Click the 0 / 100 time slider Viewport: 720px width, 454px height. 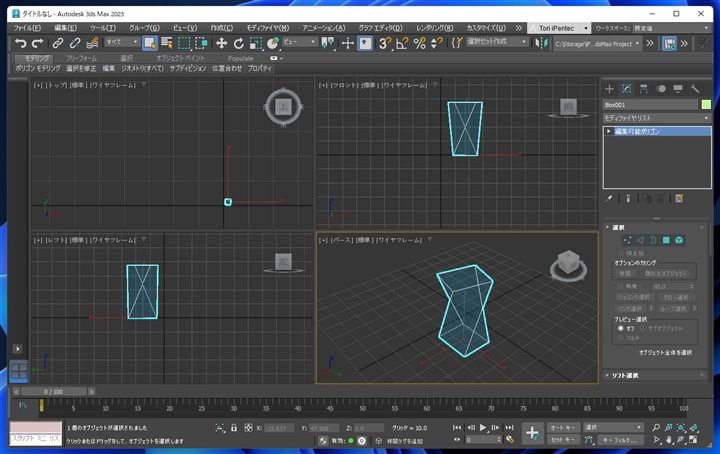click(x=53, y=392)
